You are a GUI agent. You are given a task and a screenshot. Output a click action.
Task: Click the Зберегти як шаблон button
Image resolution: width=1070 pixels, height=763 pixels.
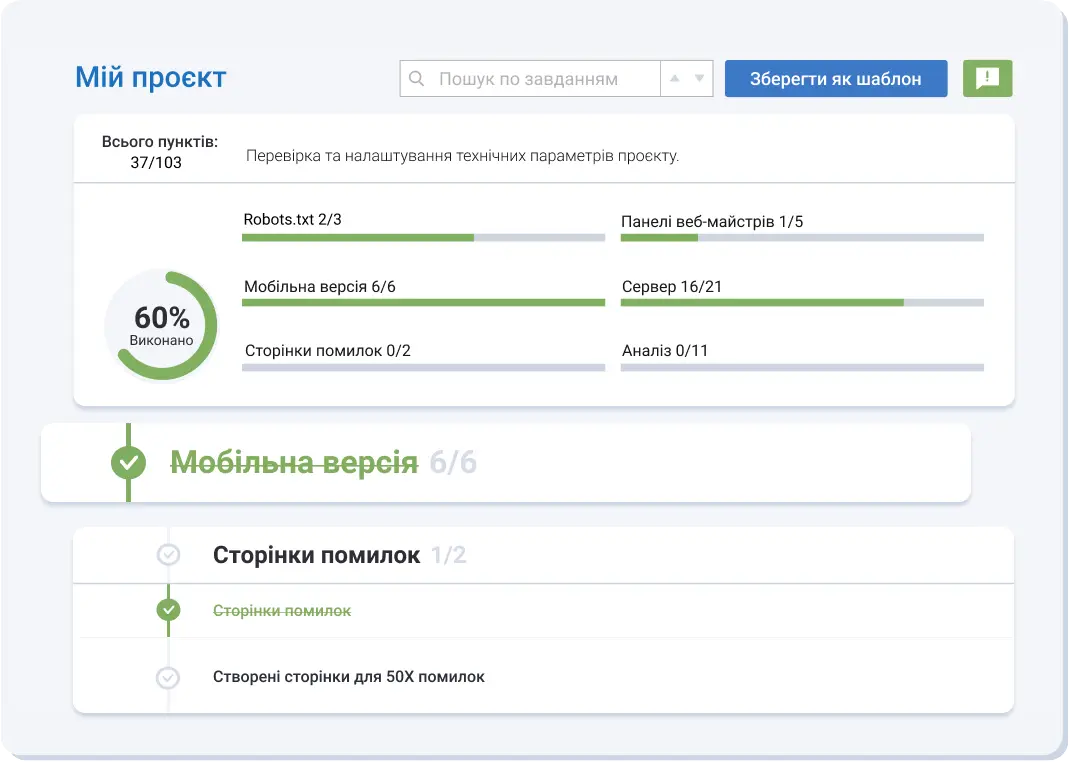pos(836,78)
